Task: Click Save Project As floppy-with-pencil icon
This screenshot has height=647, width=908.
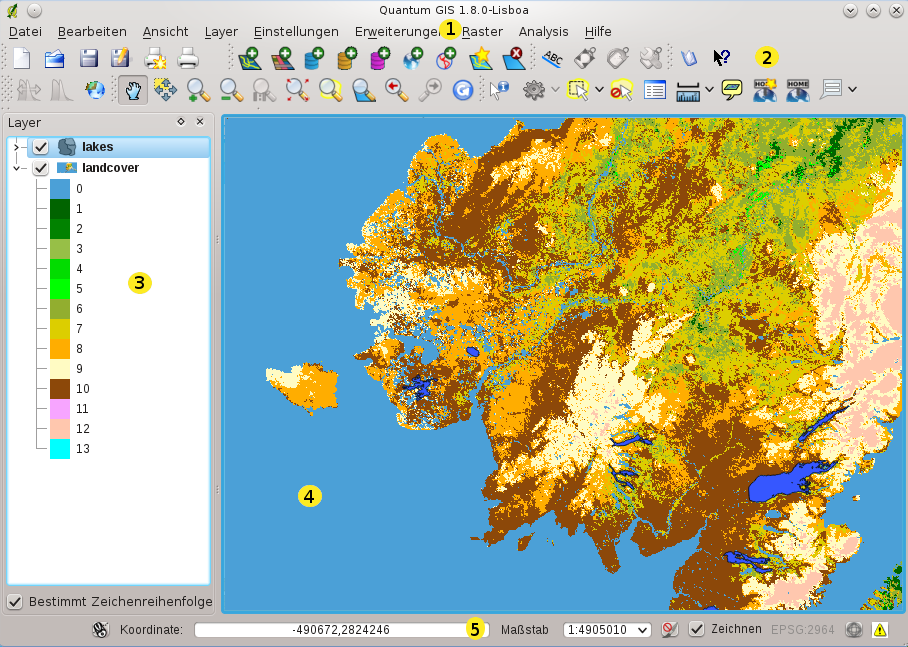Action: click(120, 59)
